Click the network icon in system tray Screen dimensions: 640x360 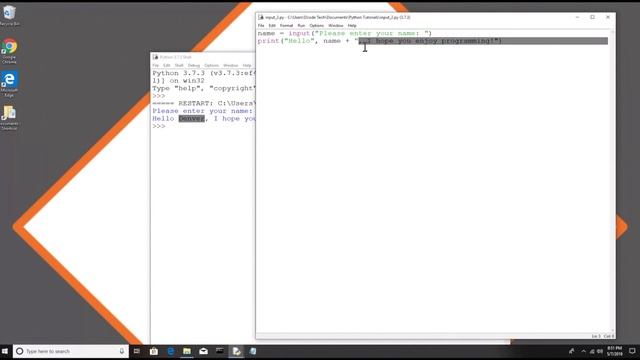click(592, 351)
